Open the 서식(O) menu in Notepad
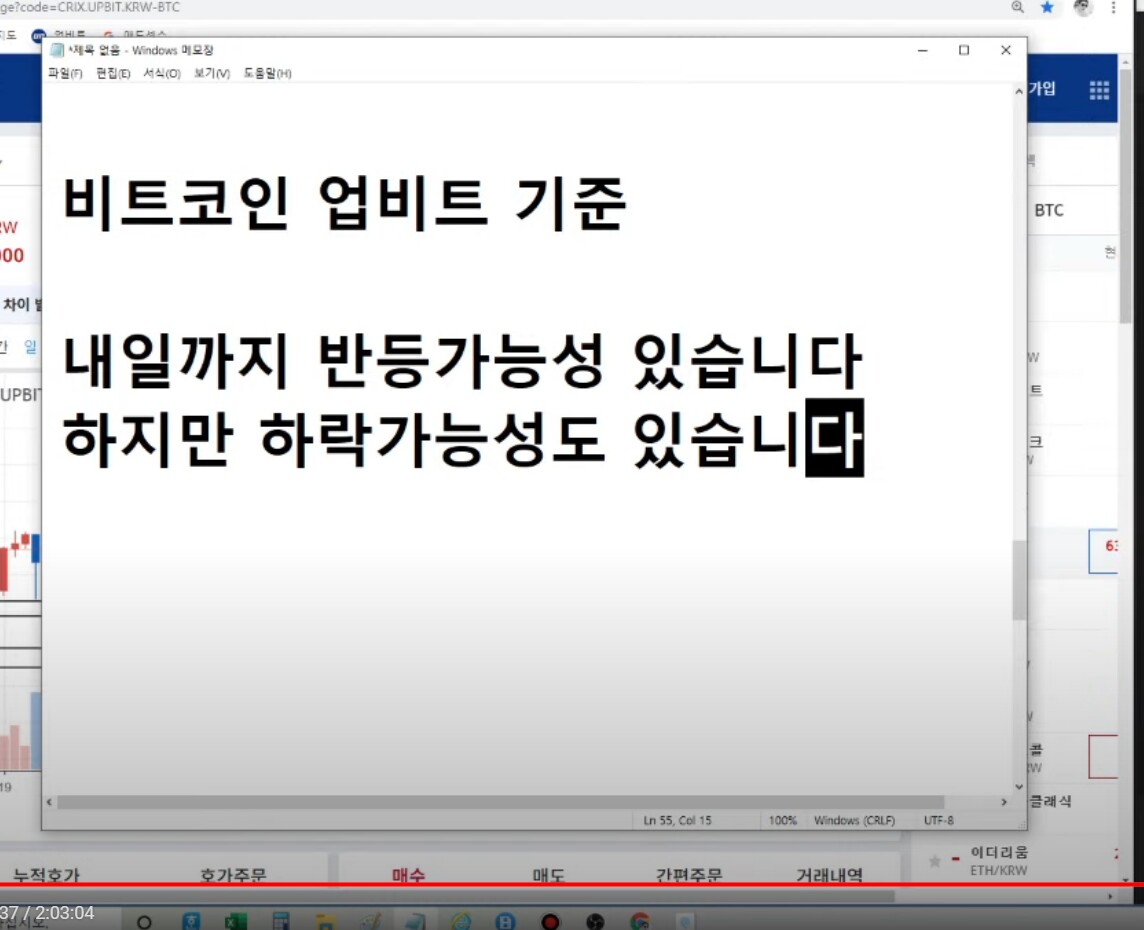 pos(162,73)
